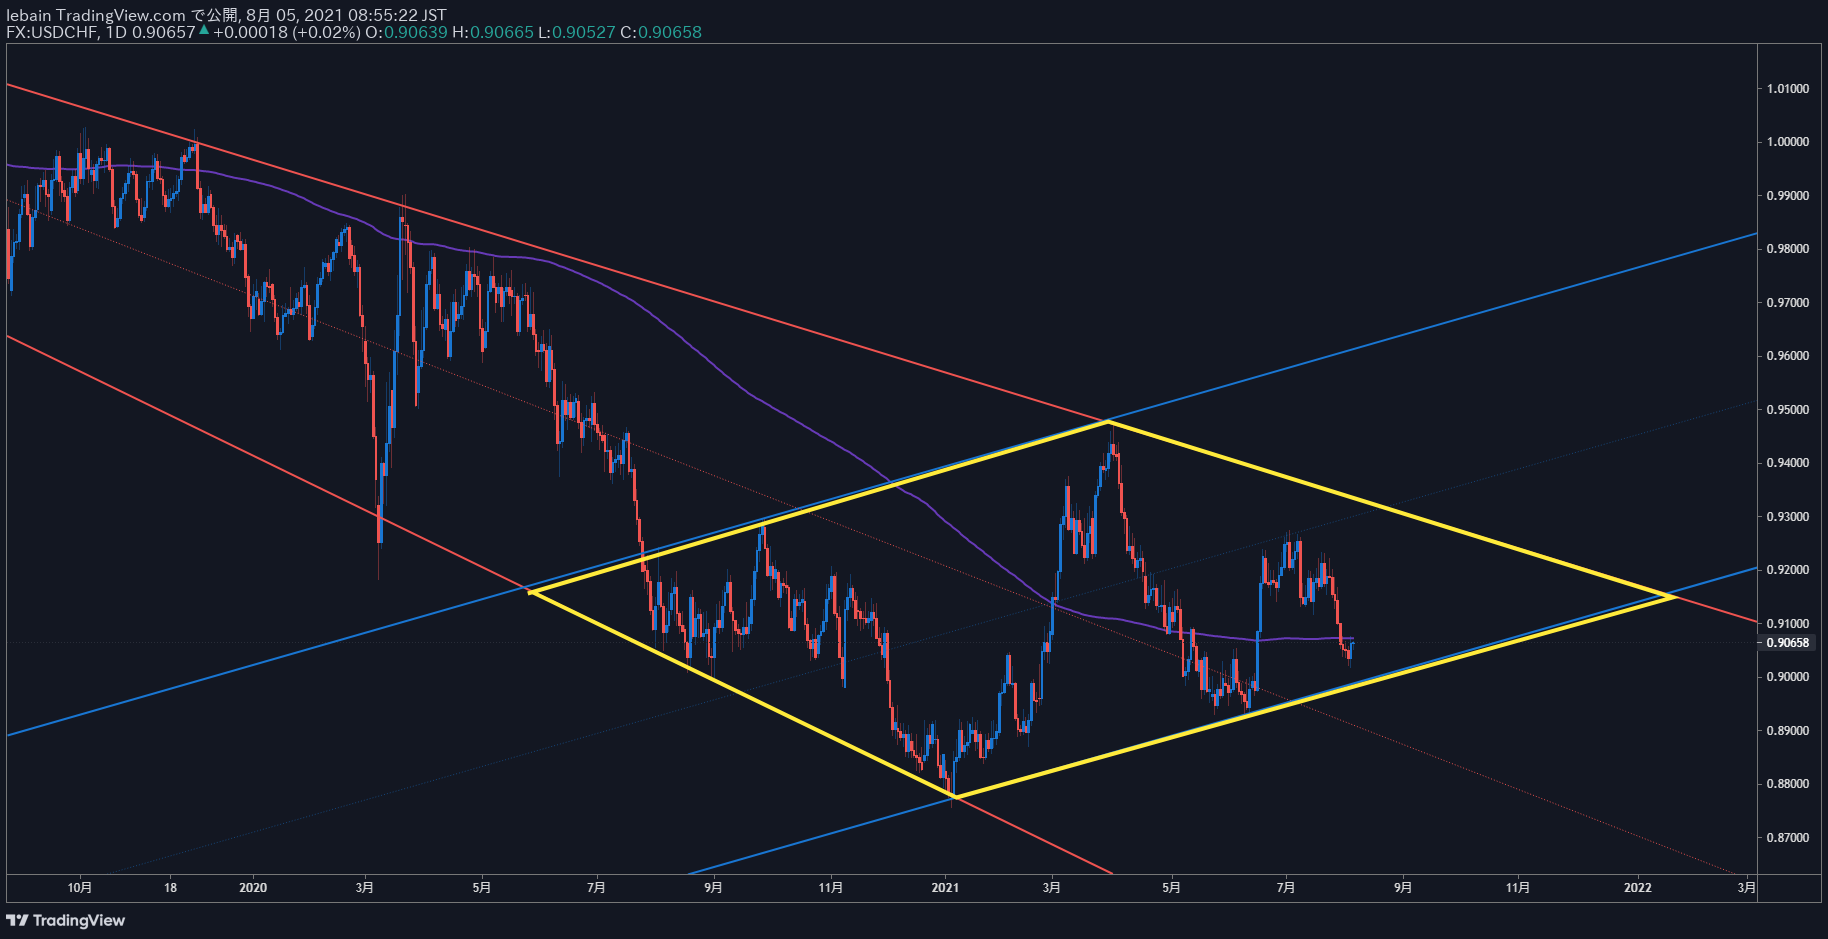1828x939 pixels.
Task: Click the 2021 label on time axis
Action: (945, 887)
